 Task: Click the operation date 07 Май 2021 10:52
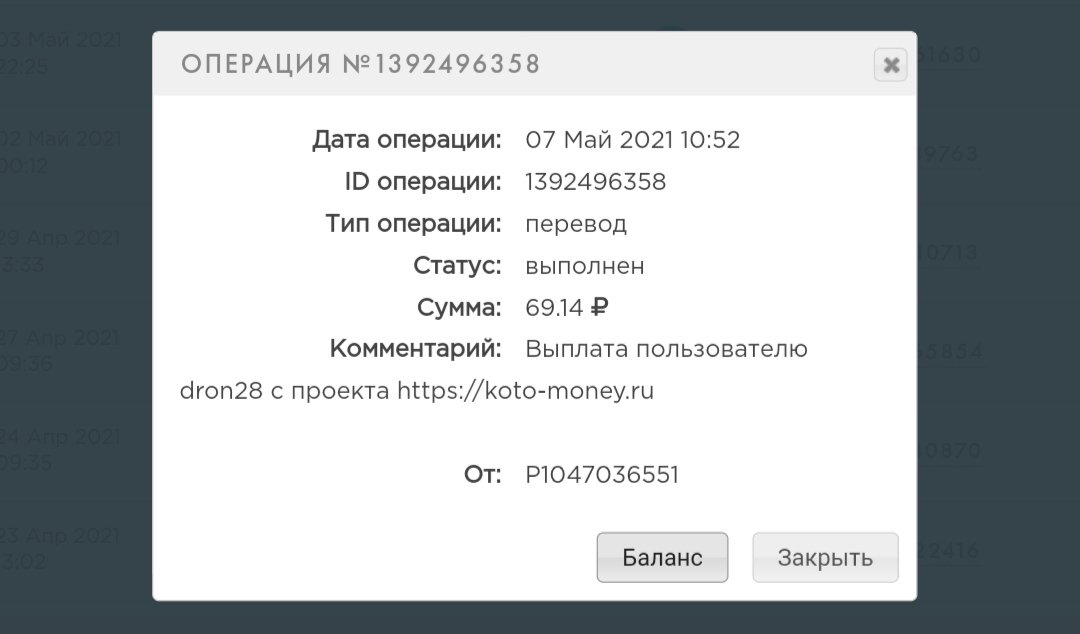[632, 140]
